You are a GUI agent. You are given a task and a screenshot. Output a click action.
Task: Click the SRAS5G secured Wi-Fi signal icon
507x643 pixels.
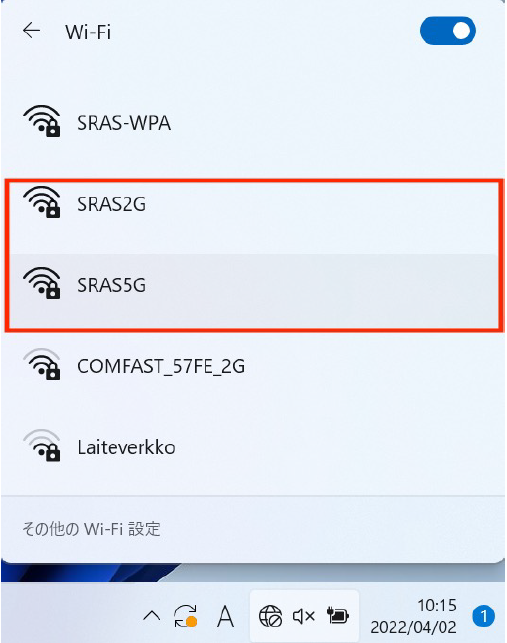(x=42, y=283)
